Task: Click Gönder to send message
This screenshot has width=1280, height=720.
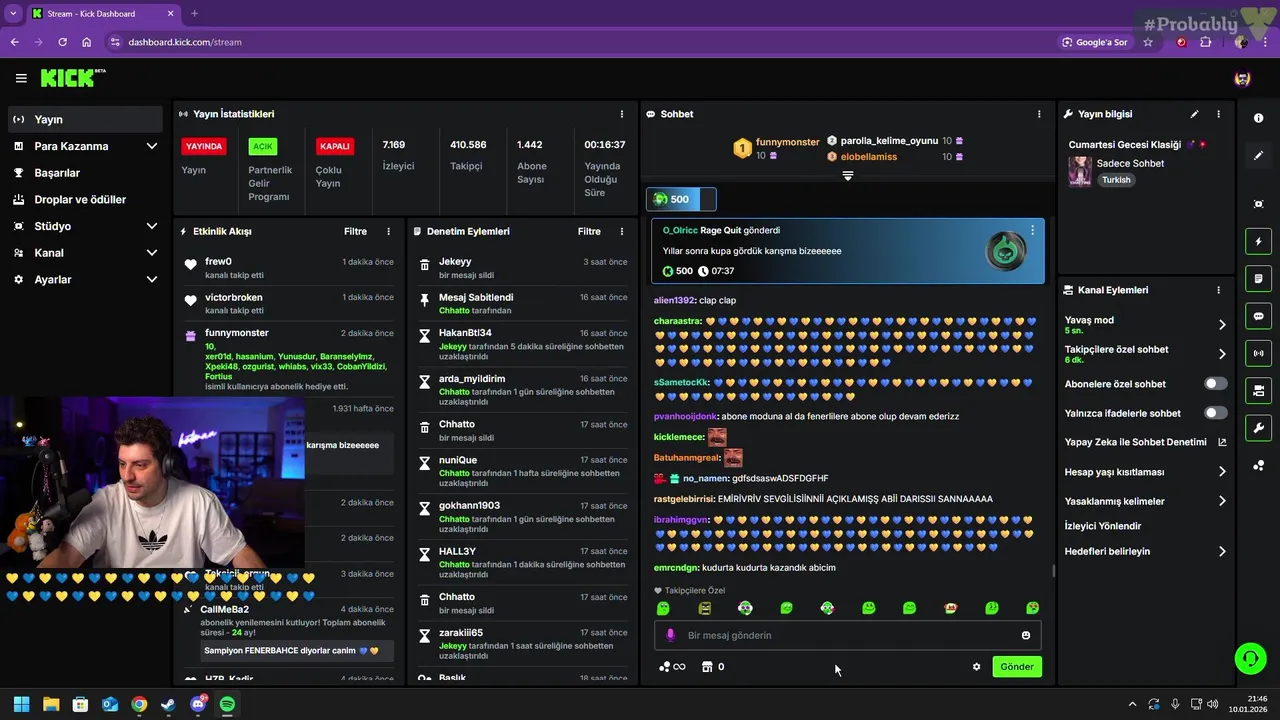Action: click(x=1017, y=667)
